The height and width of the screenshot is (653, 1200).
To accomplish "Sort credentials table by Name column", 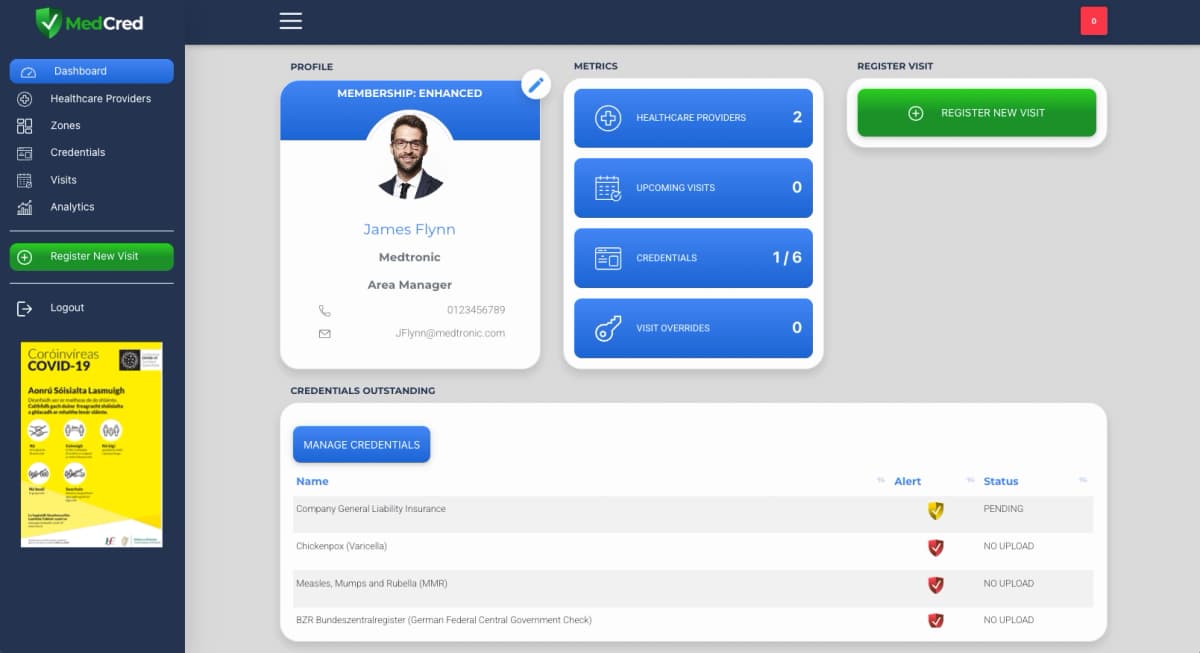I will point(312,481).
